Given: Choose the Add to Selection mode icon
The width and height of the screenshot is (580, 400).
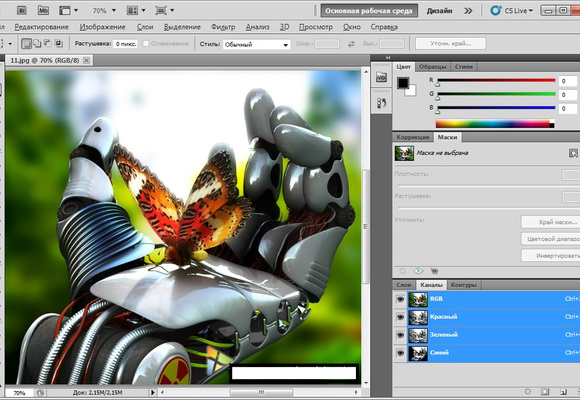Looking at the screenshot, I should pos(37,44).
